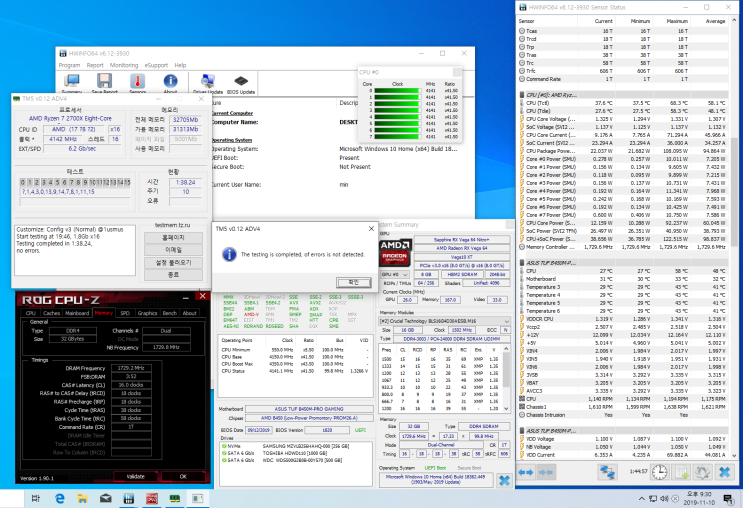This screenshot has height=508, width=743.
Task: Open eSupport menu in HWiNFO64
Action: point(156,65)
